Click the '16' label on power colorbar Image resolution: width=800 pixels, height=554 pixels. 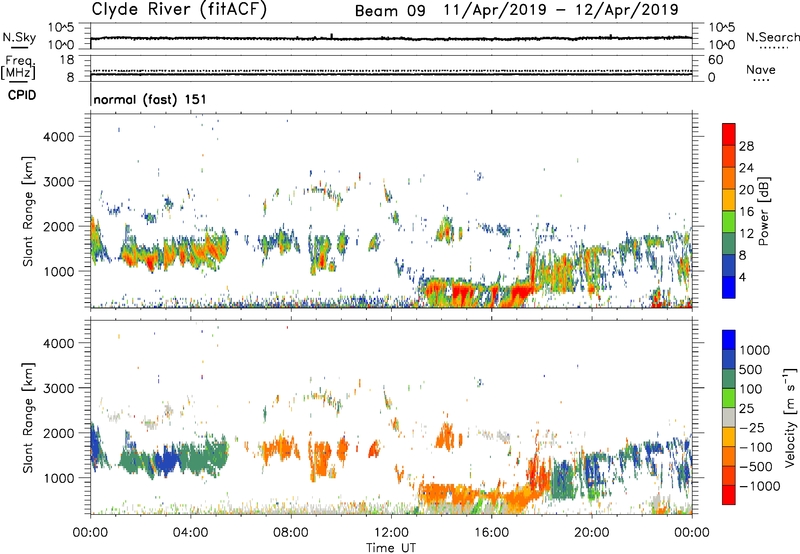click(x=746, y=212)
